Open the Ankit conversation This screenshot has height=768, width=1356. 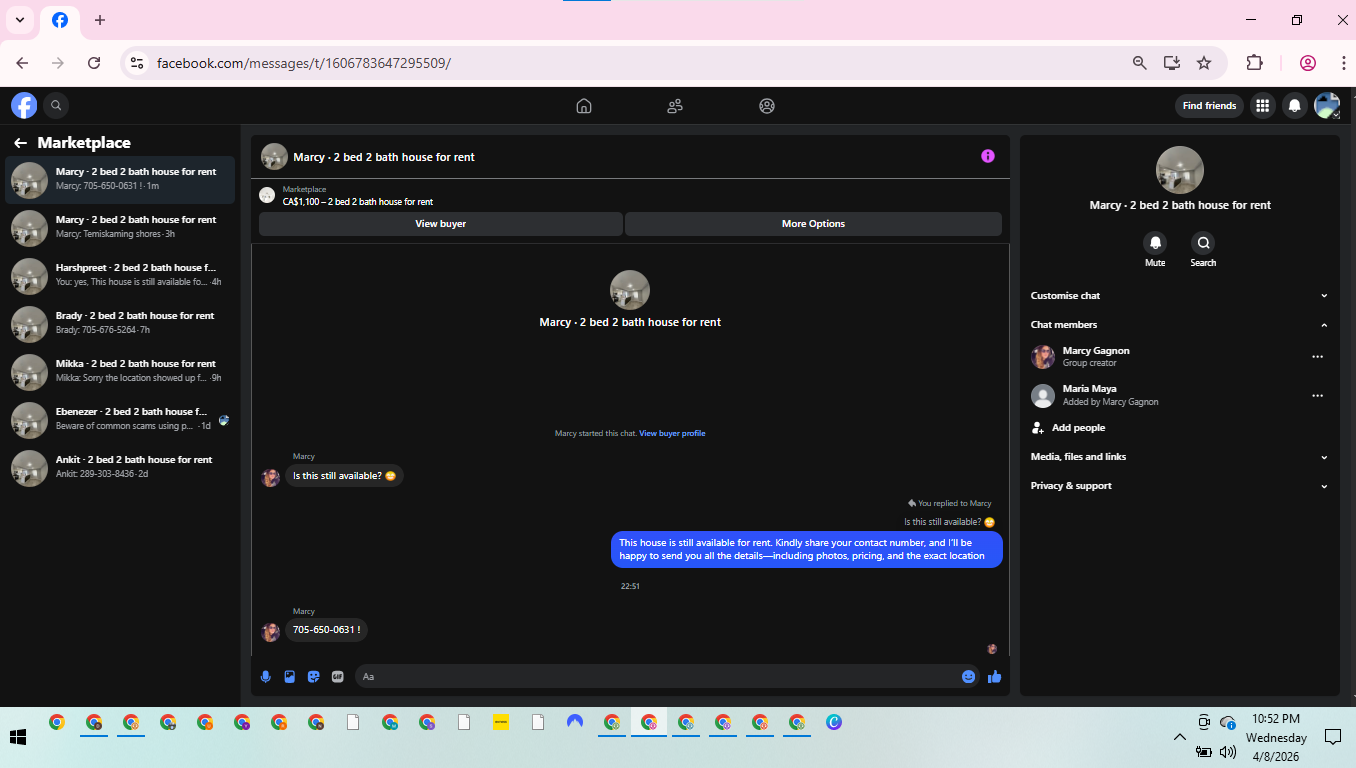point(120,468)
